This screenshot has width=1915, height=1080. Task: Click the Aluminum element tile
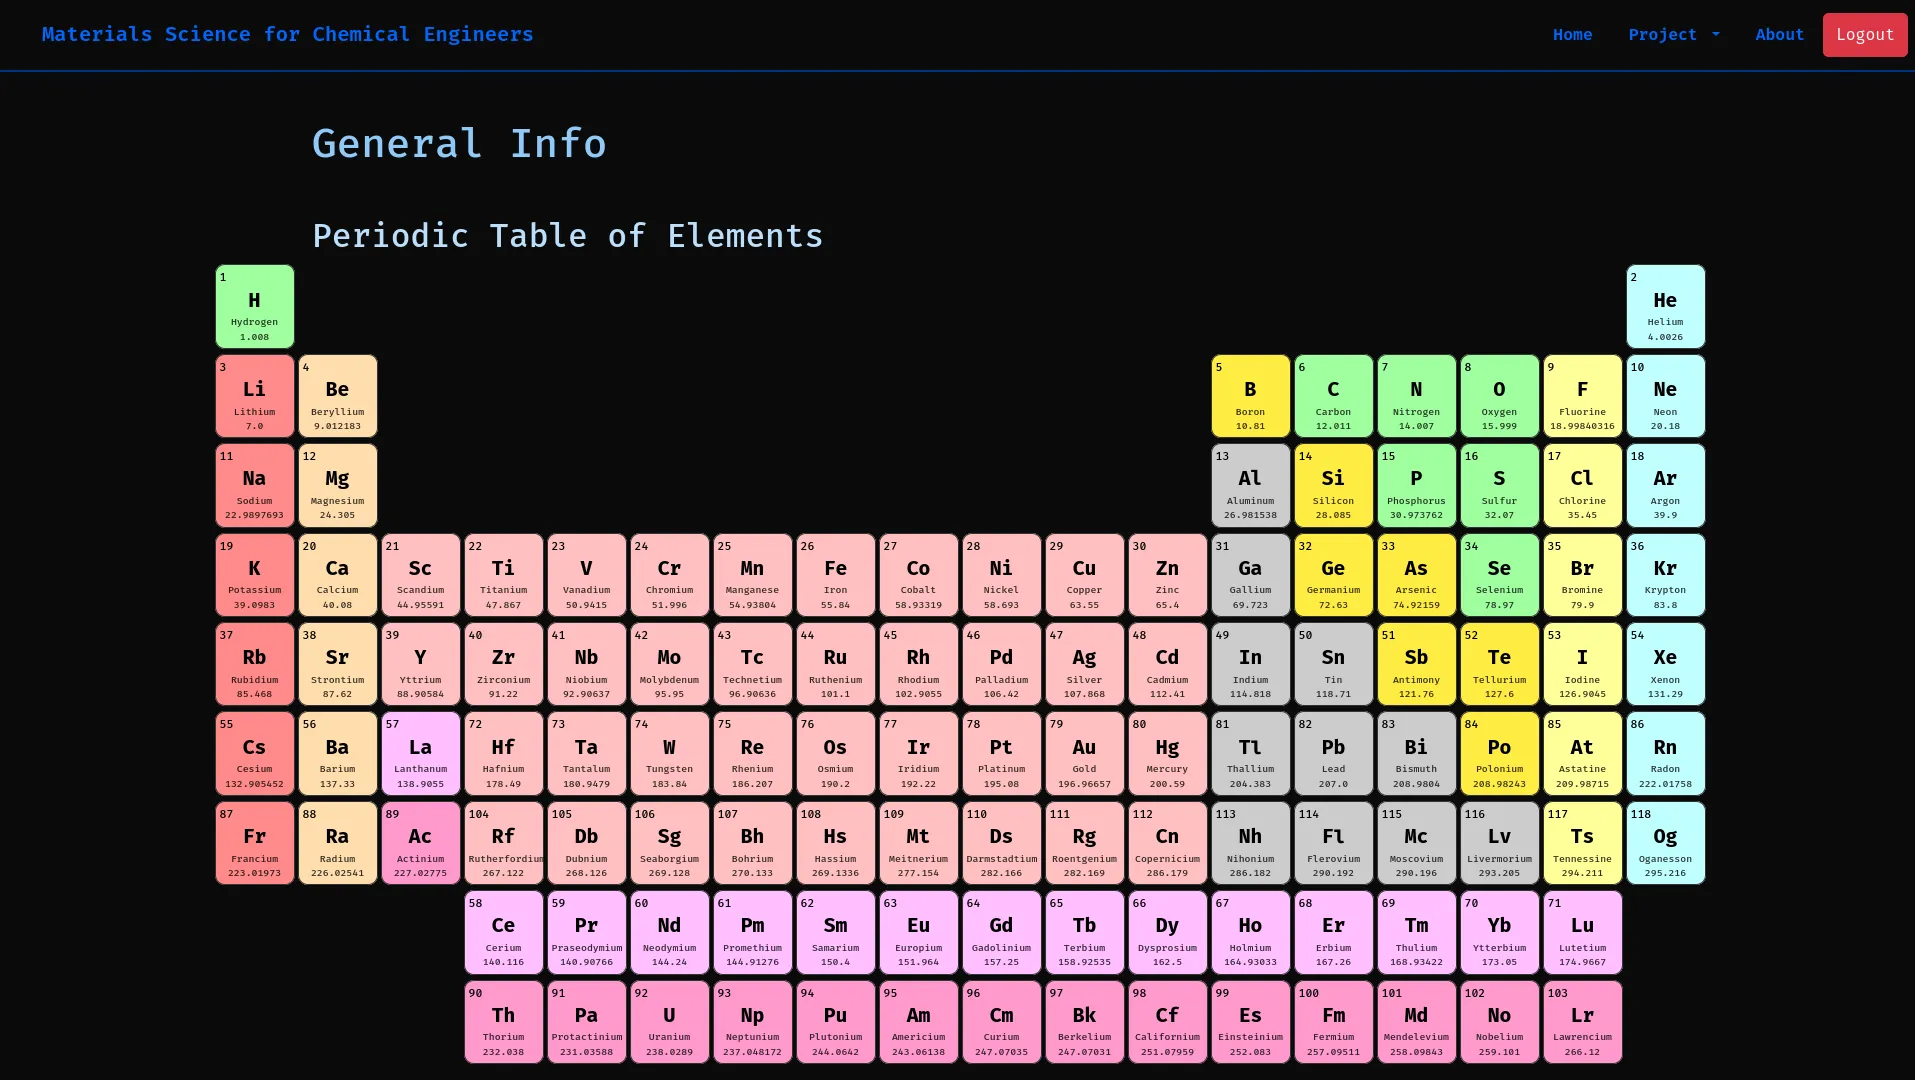1250,485
